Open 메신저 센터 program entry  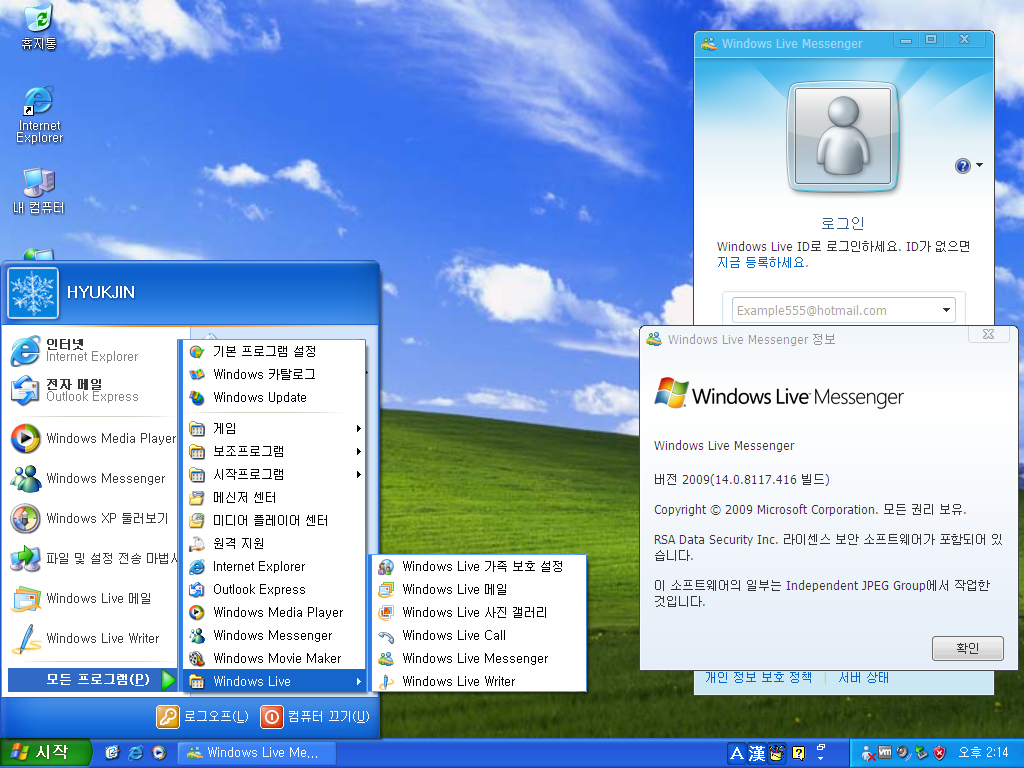[274, 498]
